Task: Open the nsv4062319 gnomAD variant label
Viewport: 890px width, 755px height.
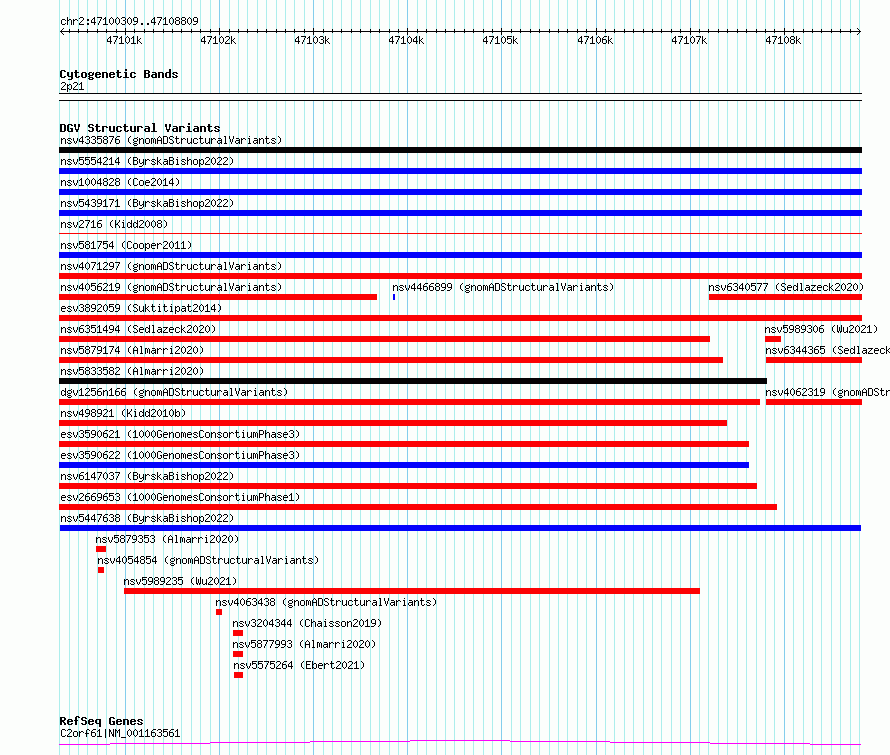Action: pos(827,392)
